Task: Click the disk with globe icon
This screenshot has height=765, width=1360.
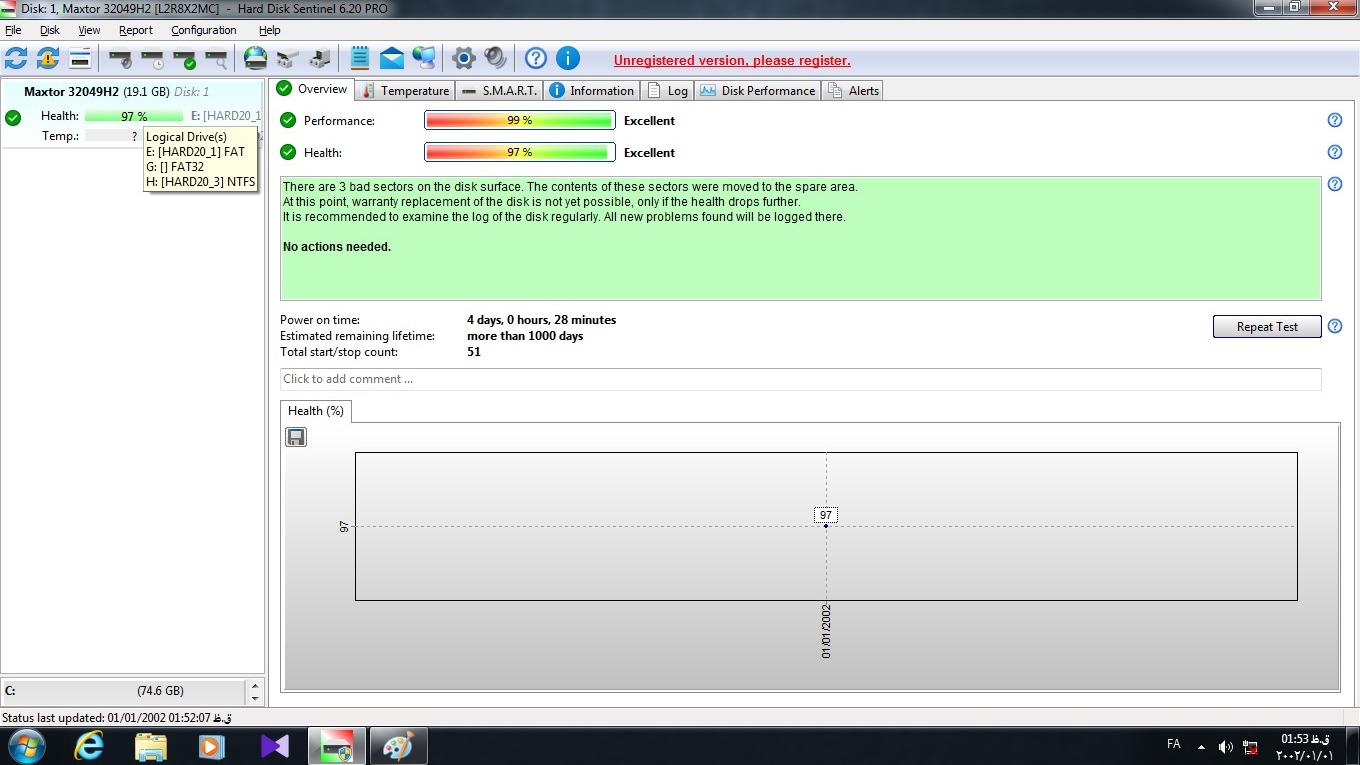Action: click(256, 59)
